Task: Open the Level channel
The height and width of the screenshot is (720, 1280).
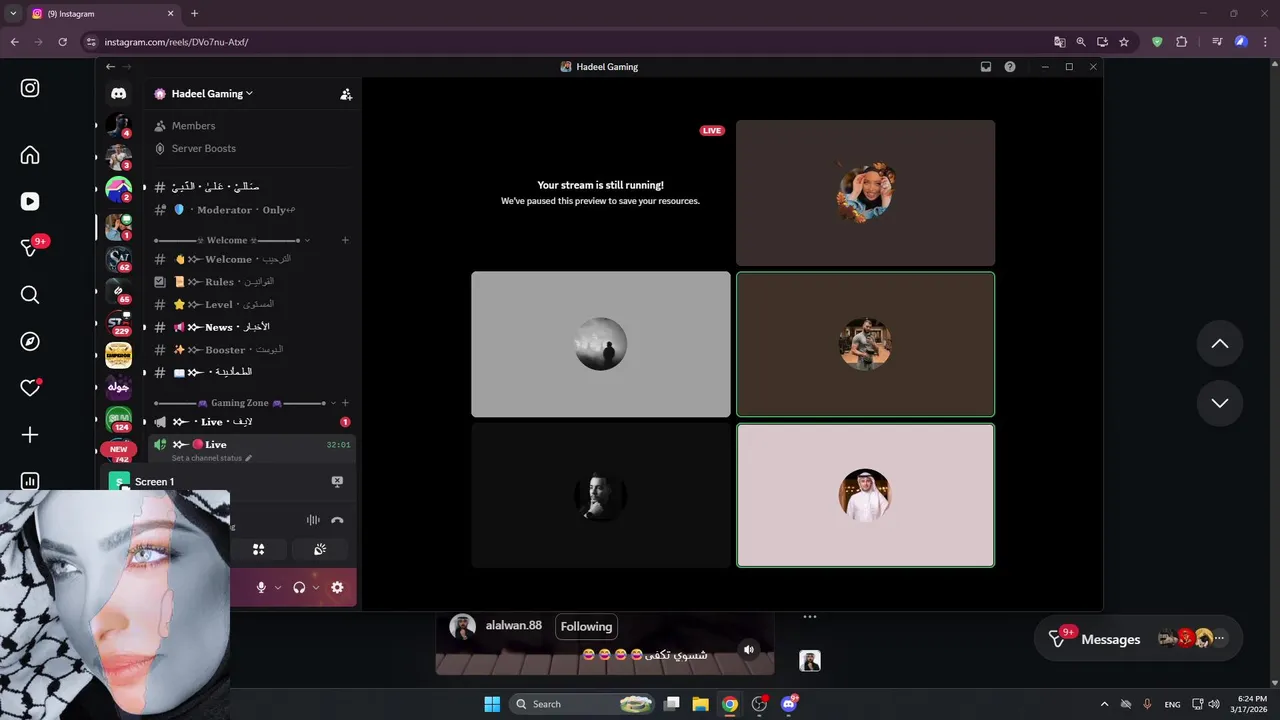Action: point(252,304)
